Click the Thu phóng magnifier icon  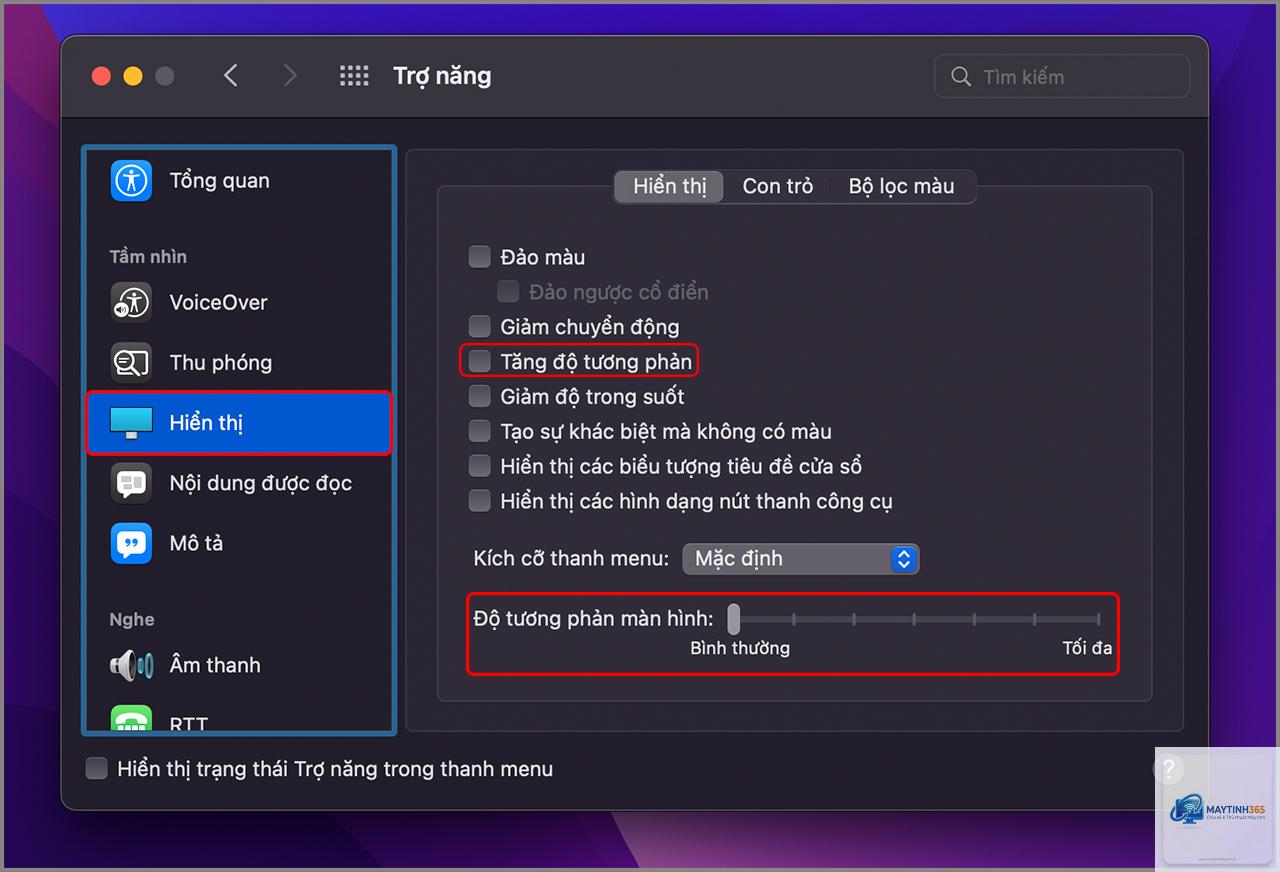tap(131, 363)
